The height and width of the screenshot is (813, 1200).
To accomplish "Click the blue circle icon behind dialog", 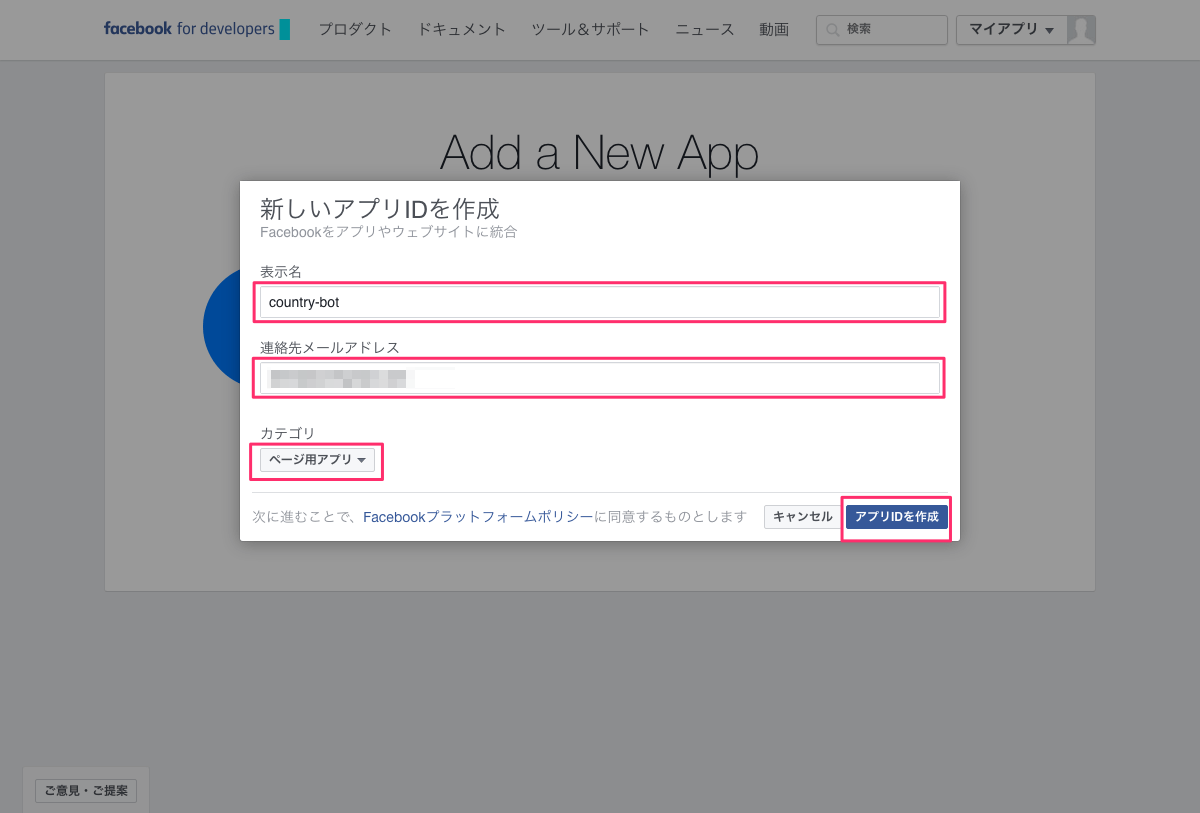I will [x=222, y=327].
